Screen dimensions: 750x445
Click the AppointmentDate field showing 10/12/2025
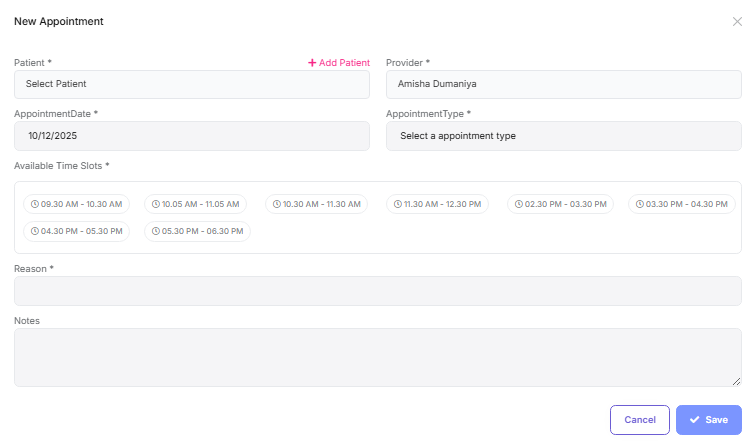pos(192,136)
